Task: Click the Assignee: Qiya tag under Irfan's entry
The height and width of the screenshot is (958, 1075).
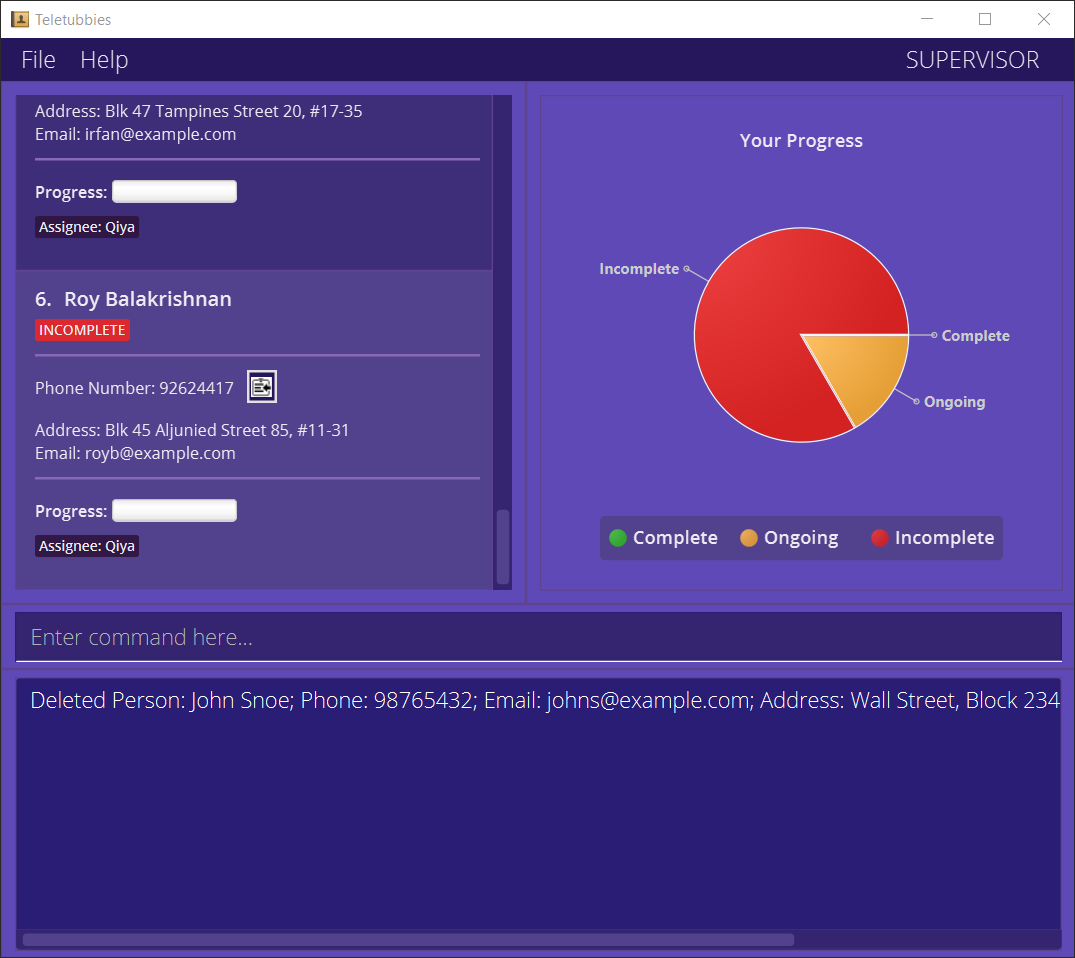Action: click(87, 227)
